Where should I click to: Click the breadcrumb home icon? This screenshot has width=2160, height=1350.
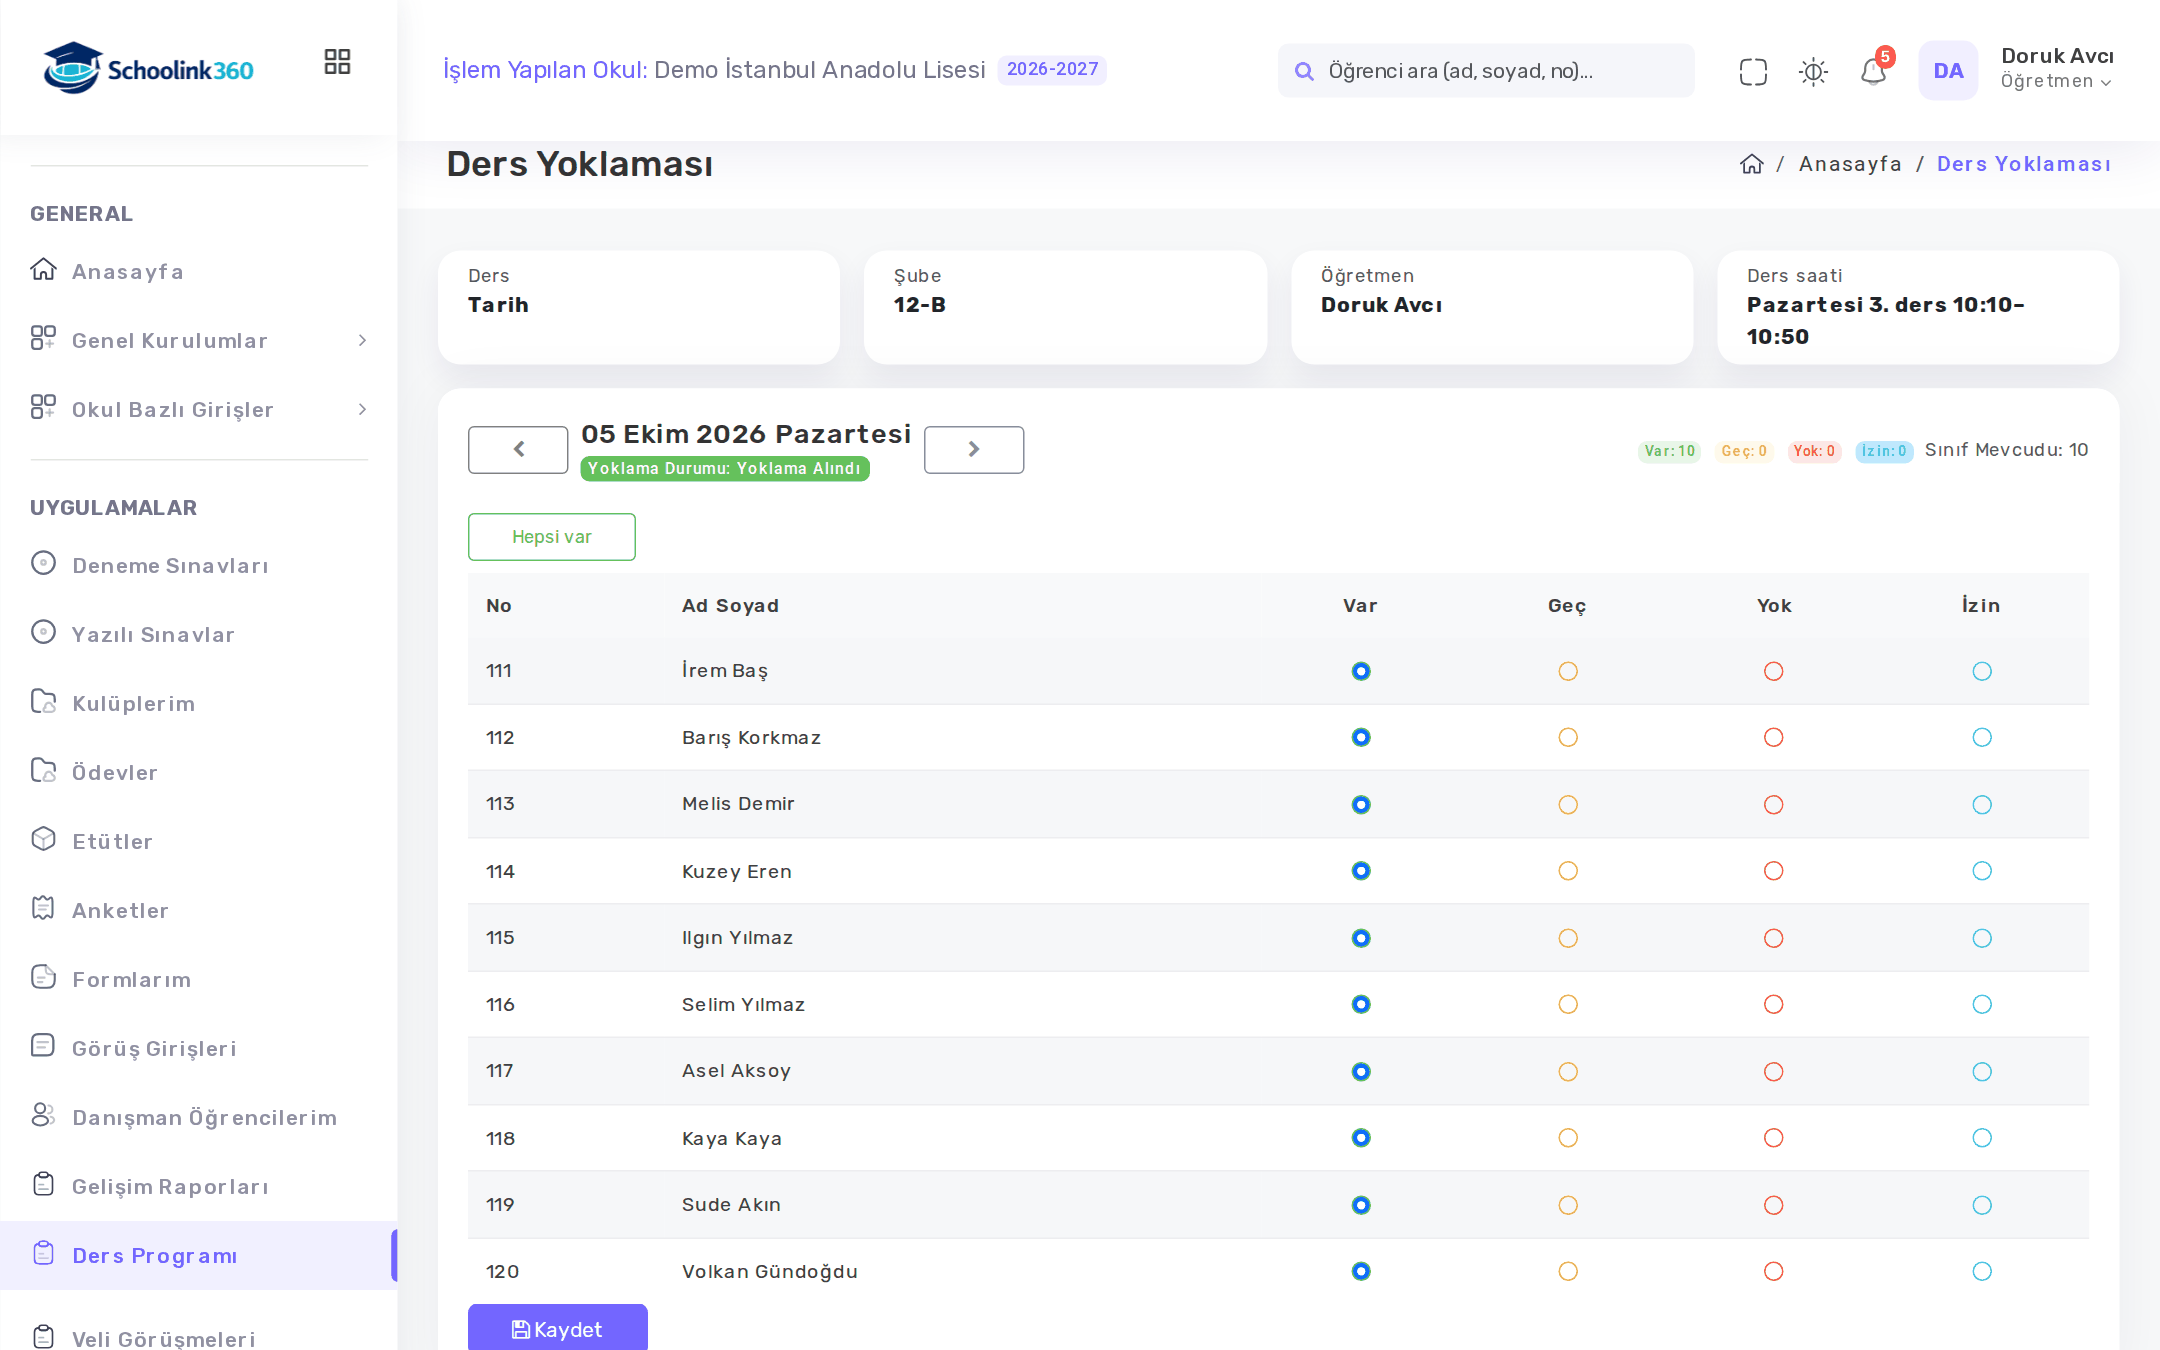point(1751,164)
